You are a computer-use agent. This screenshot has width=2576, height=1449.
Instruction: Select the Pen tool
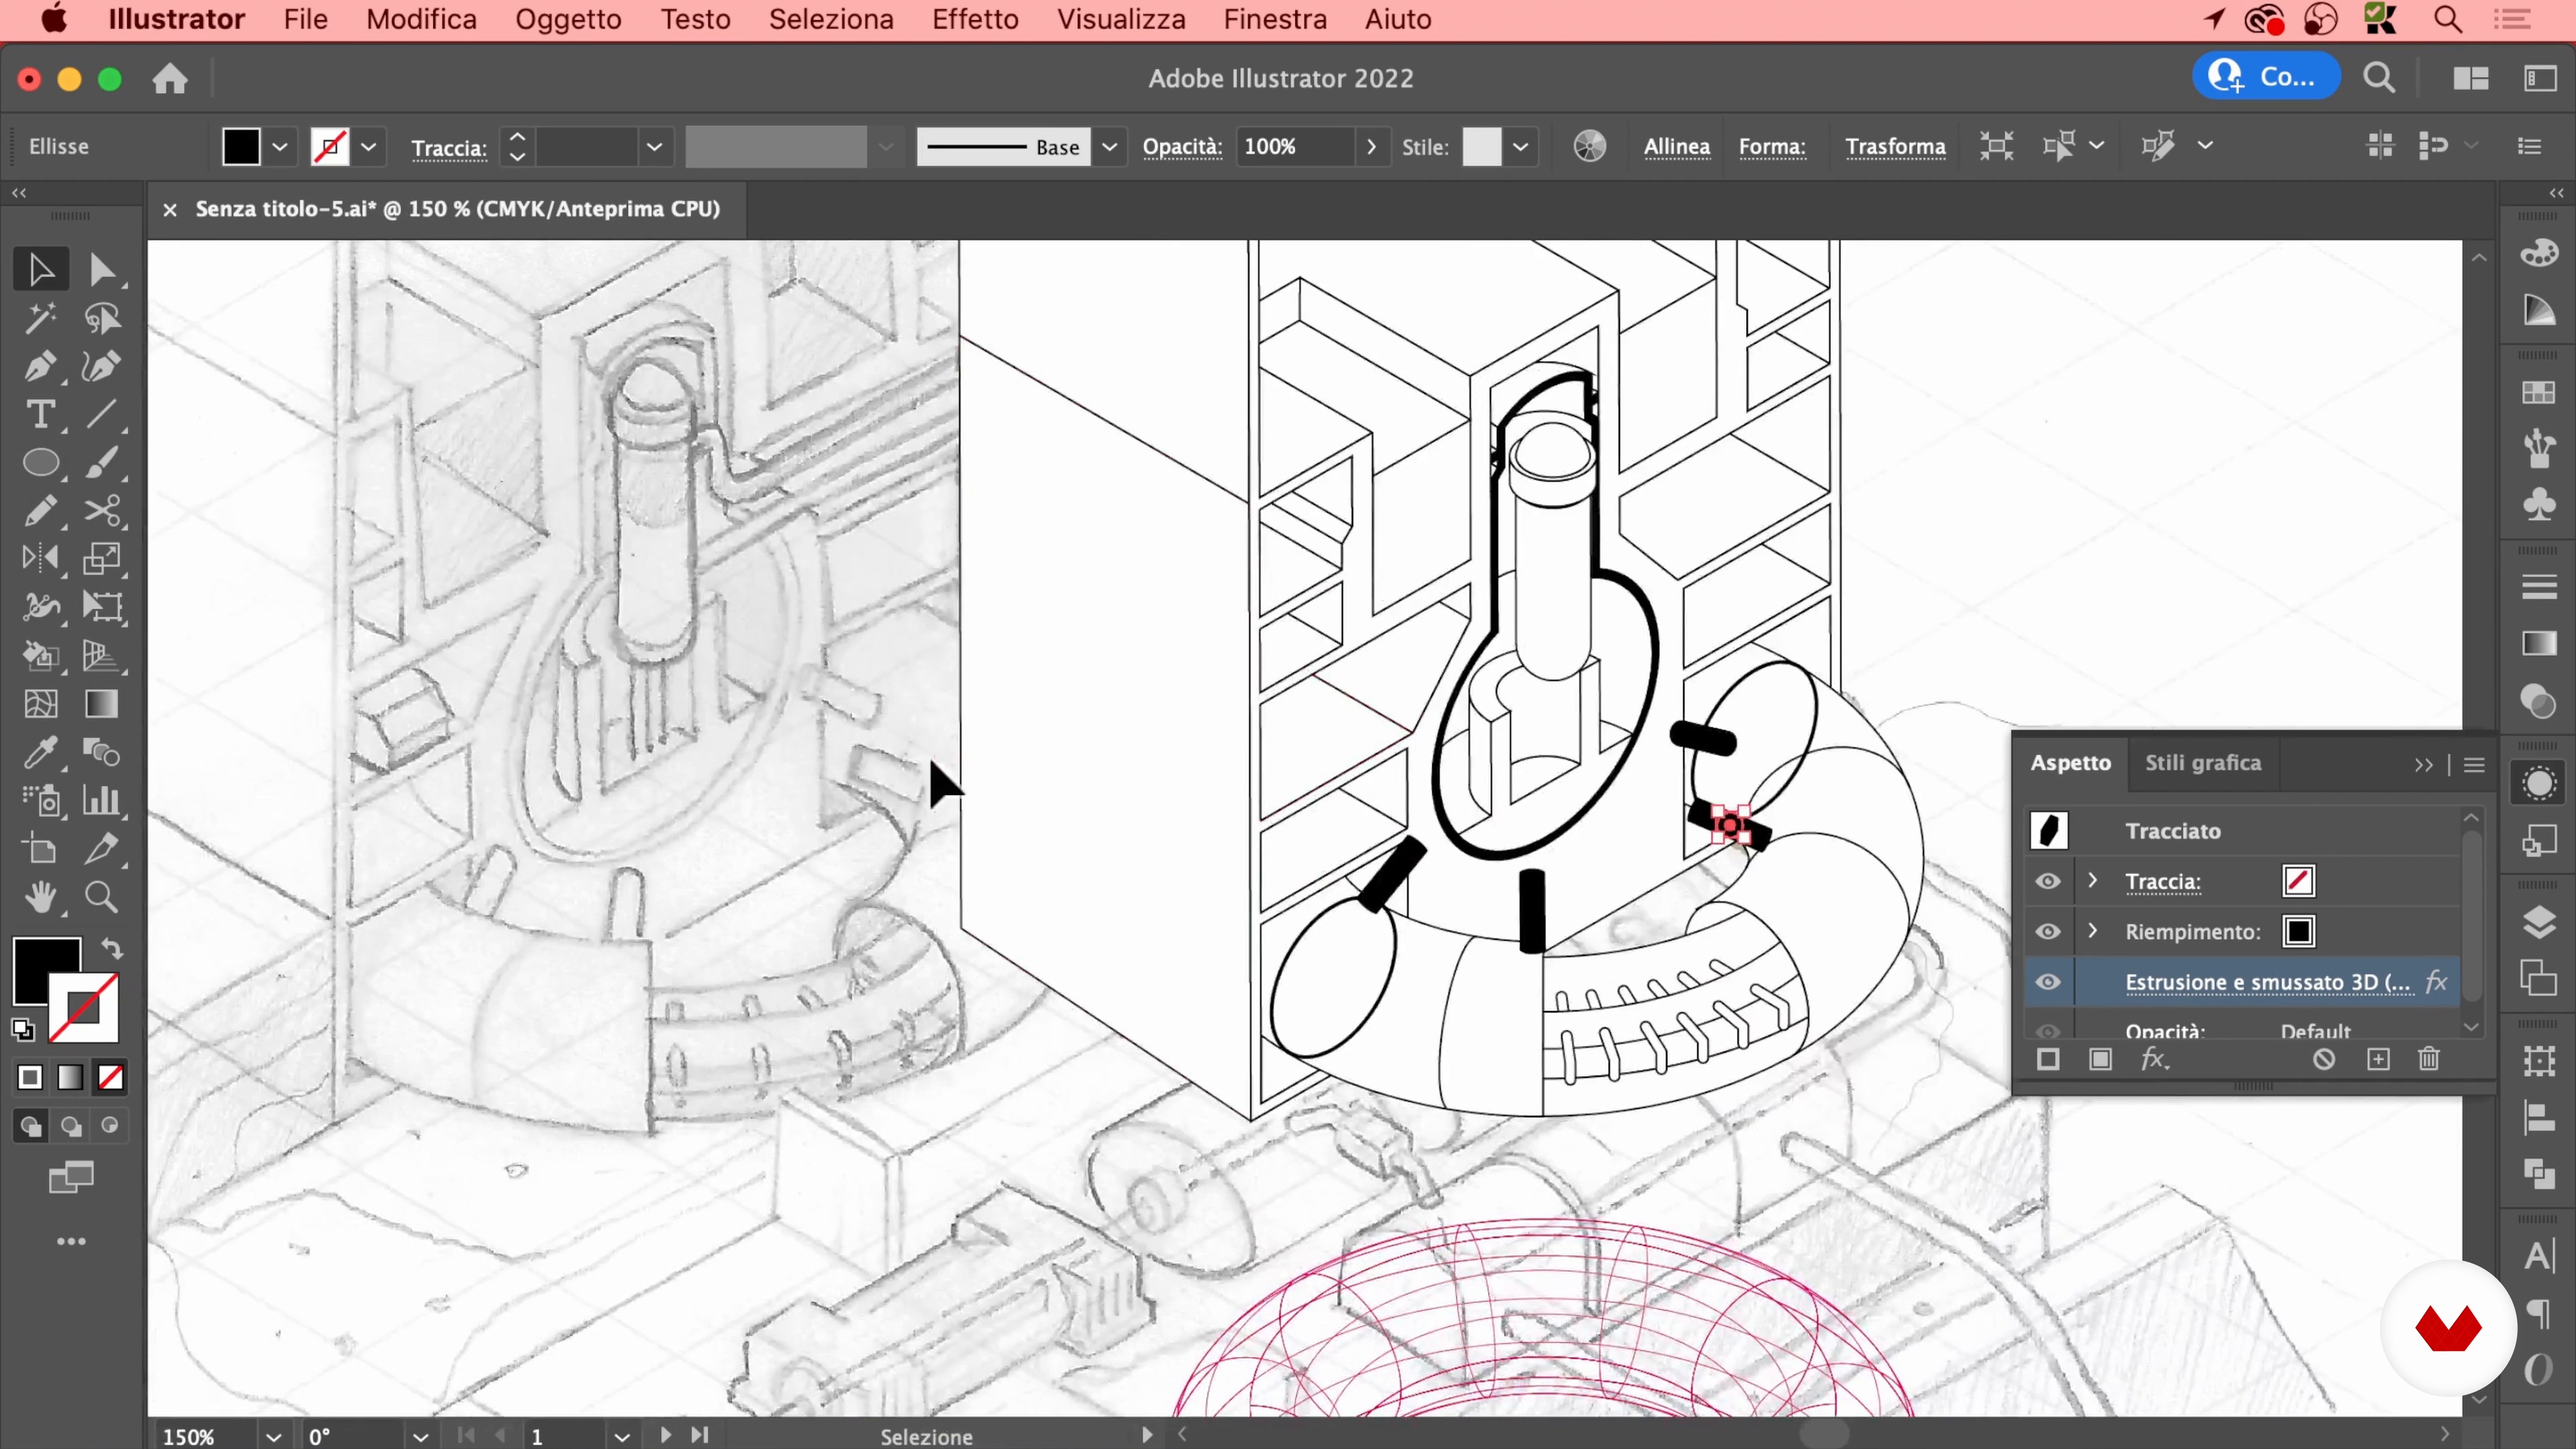[x=40, y=366]
